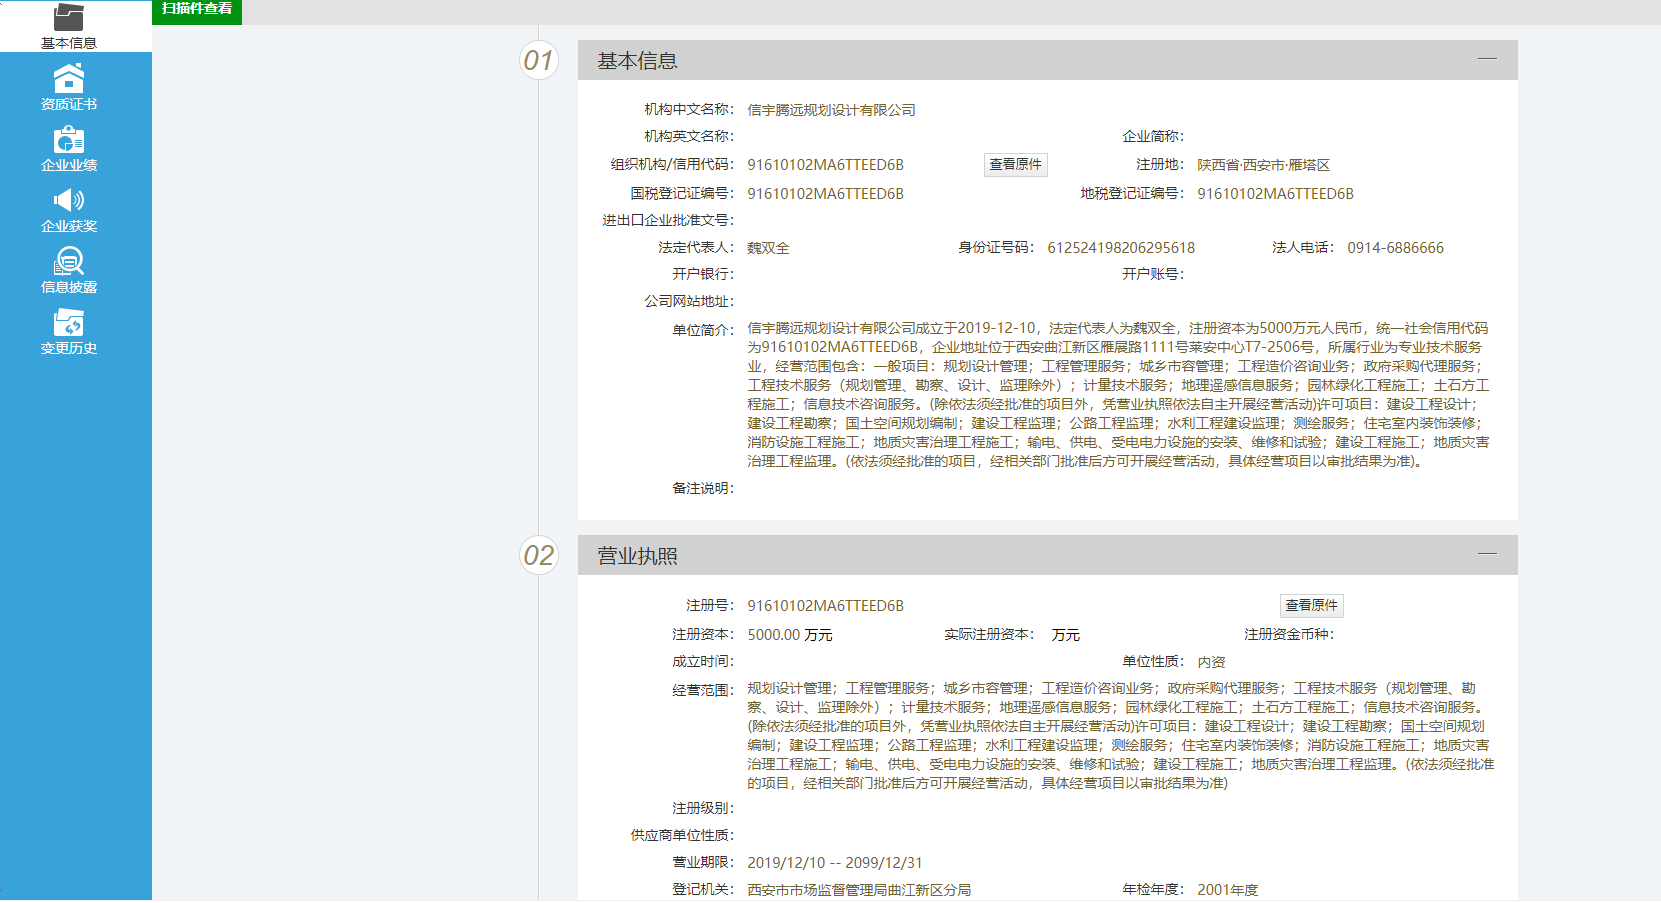This screenshot has height=903, width=1661.
Task: Open the 扫描件查看 tab
Action: pyautogui.click(x=196, y=12)
